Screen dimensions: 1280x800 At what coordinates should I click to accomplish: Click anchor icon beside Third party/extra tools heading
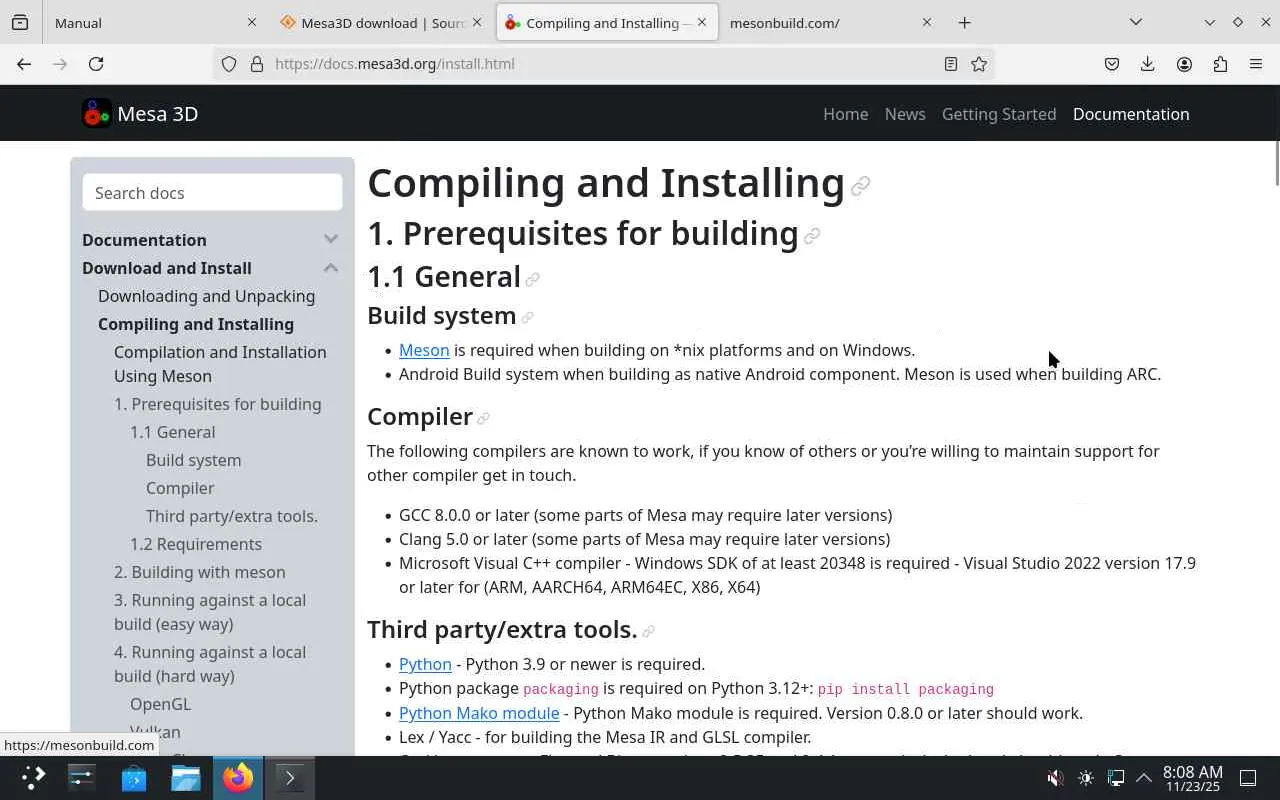pyautogui.click(x=648, y=632)
